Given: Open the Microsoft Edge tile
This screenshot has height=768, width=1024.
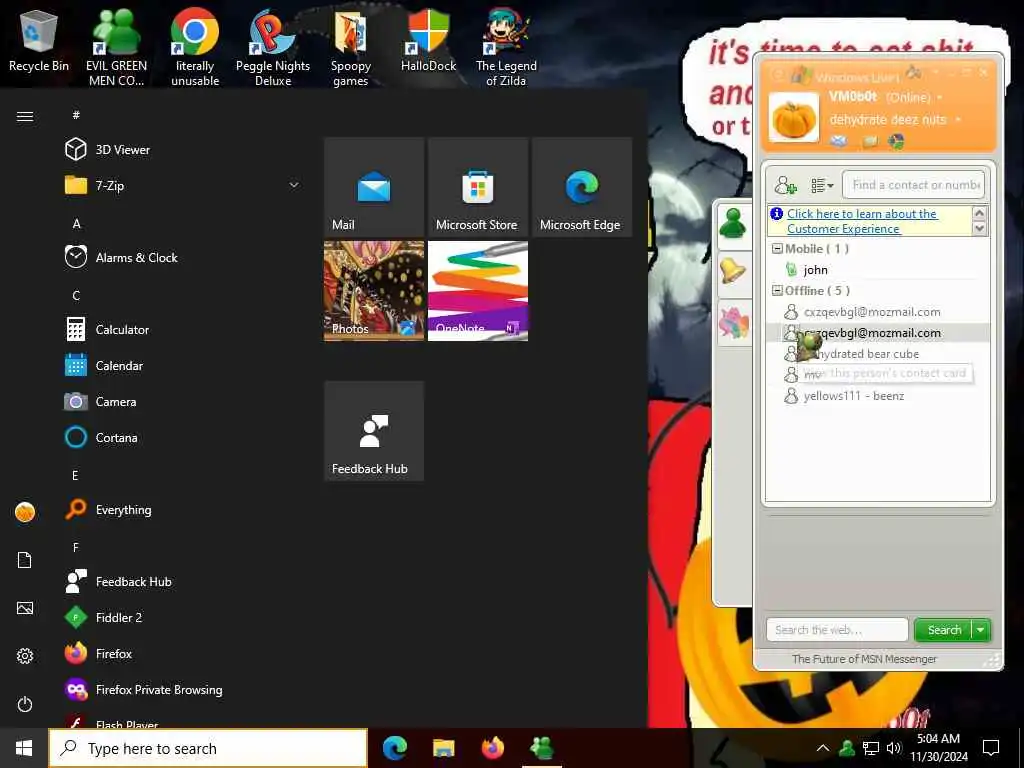Looking at the screenshot, I should pyautogui.click(x=582, y=187).
